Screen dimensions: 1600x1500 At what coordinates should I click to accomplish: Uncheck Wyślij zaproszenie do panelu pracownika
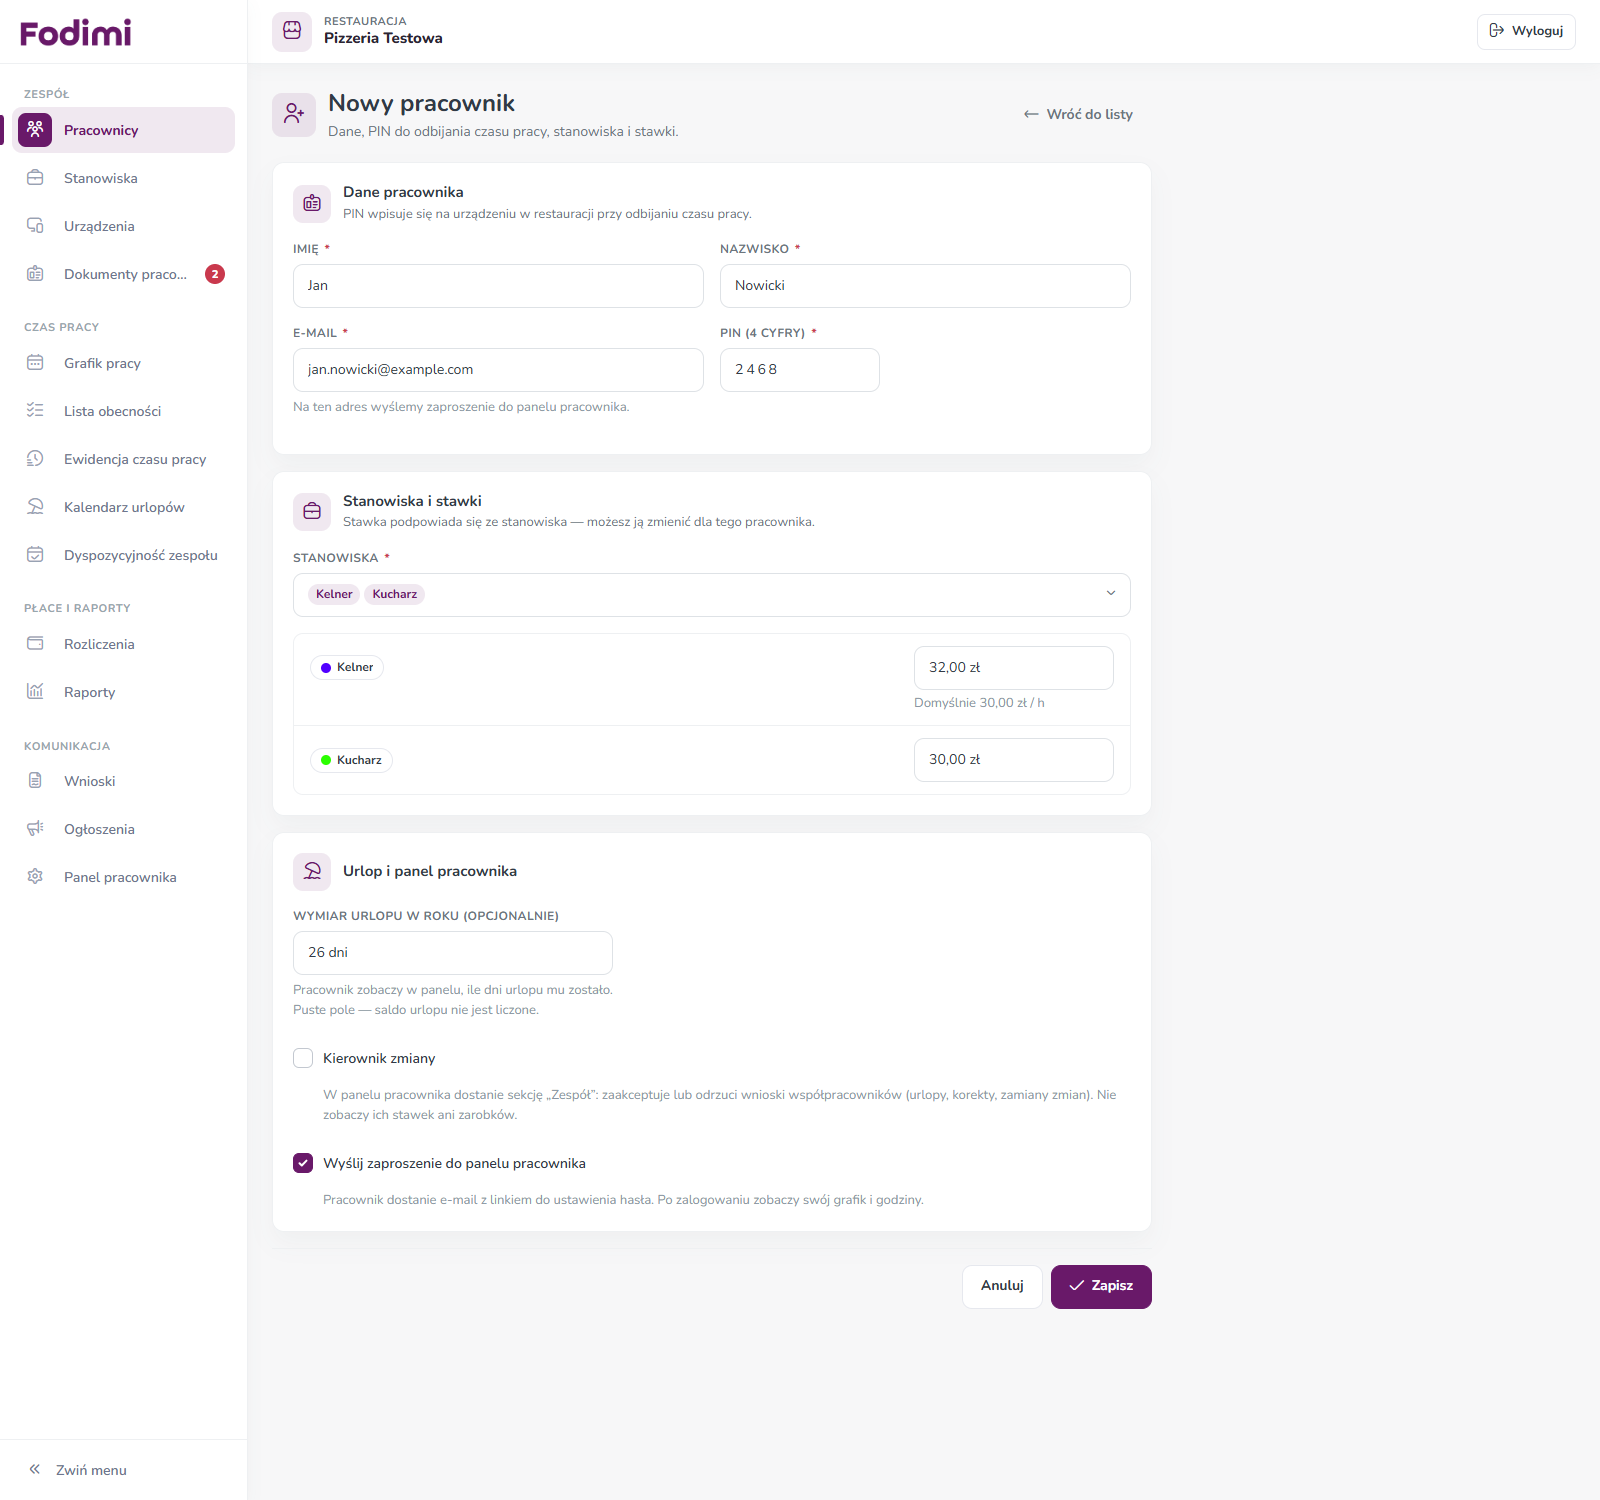point(303,1163)
